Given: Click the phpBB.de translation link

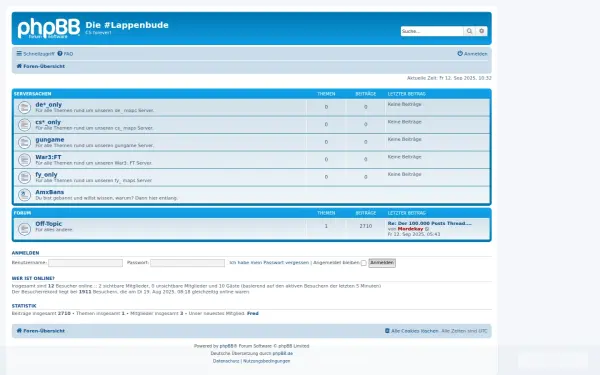Looking at the screenshot, I should click(x=282, y=353).
